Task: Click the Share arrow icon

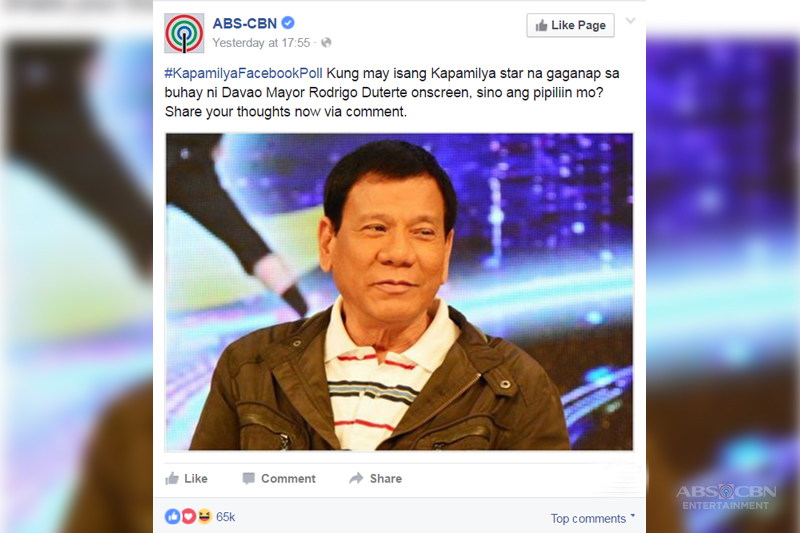Action: click(356, 478)
